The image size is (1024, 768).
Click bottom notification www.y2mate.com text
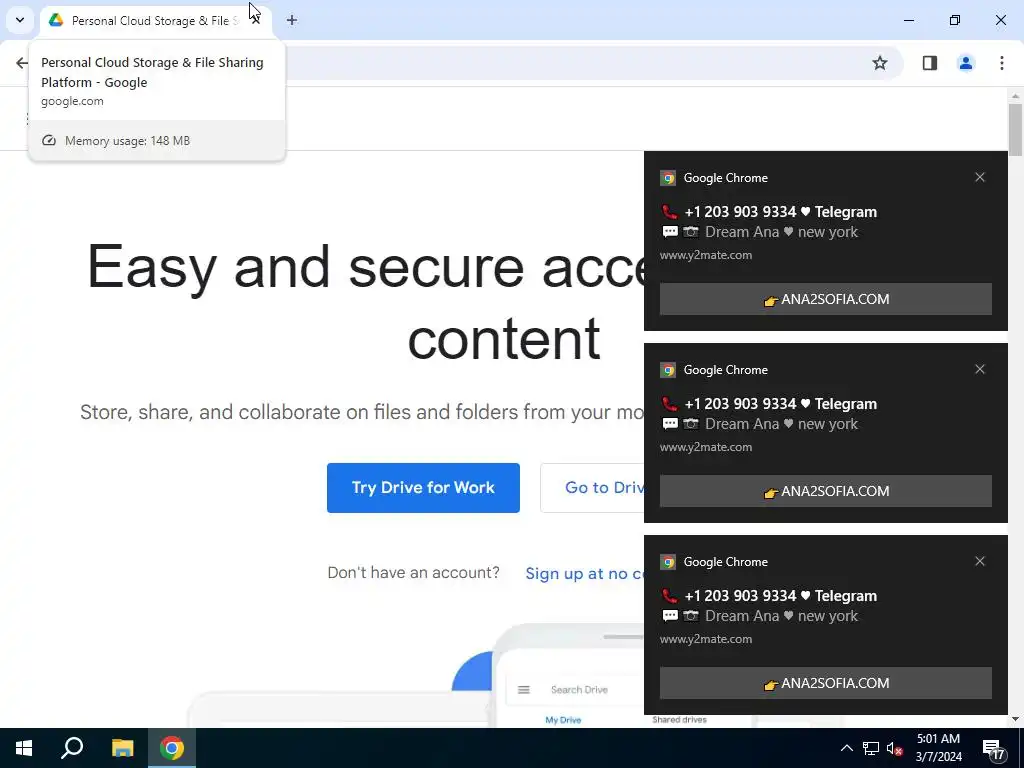coord(706,639)
